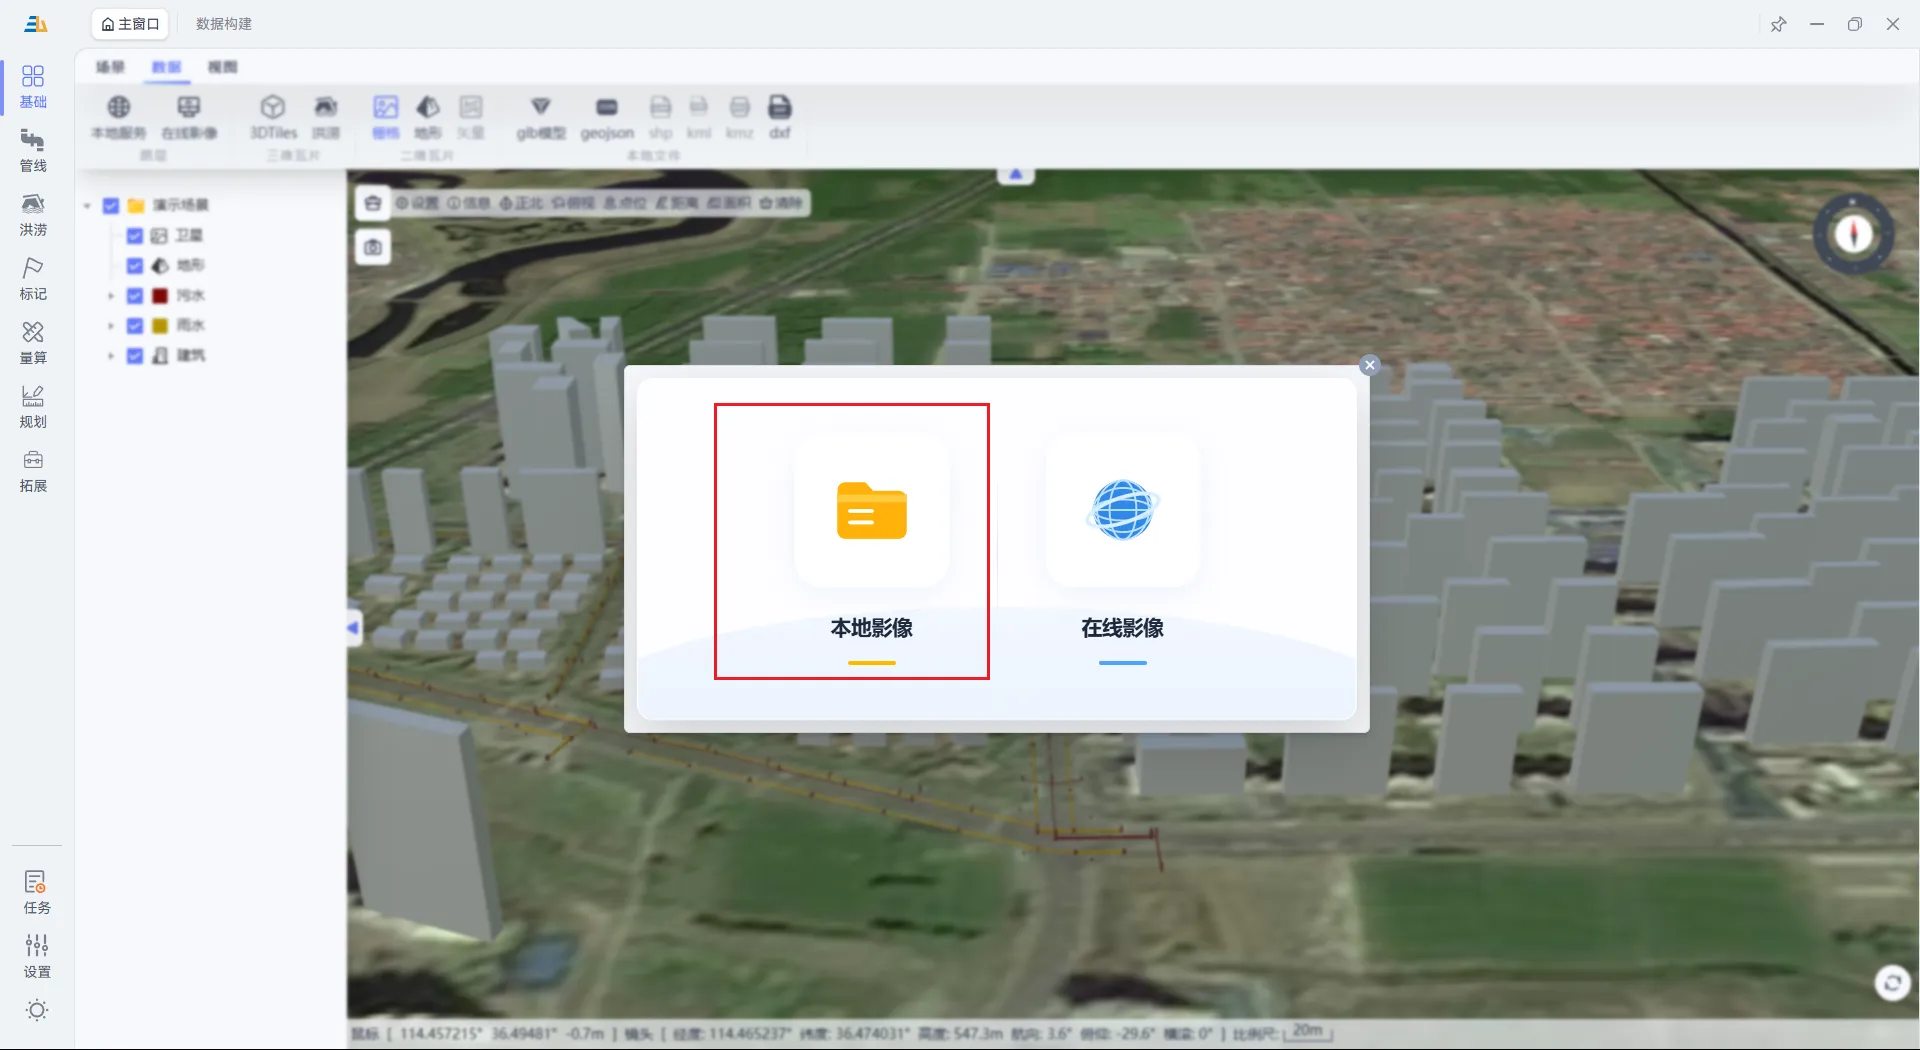
Task: Click the 本地服务 globe tool
Action: [119, 117]
